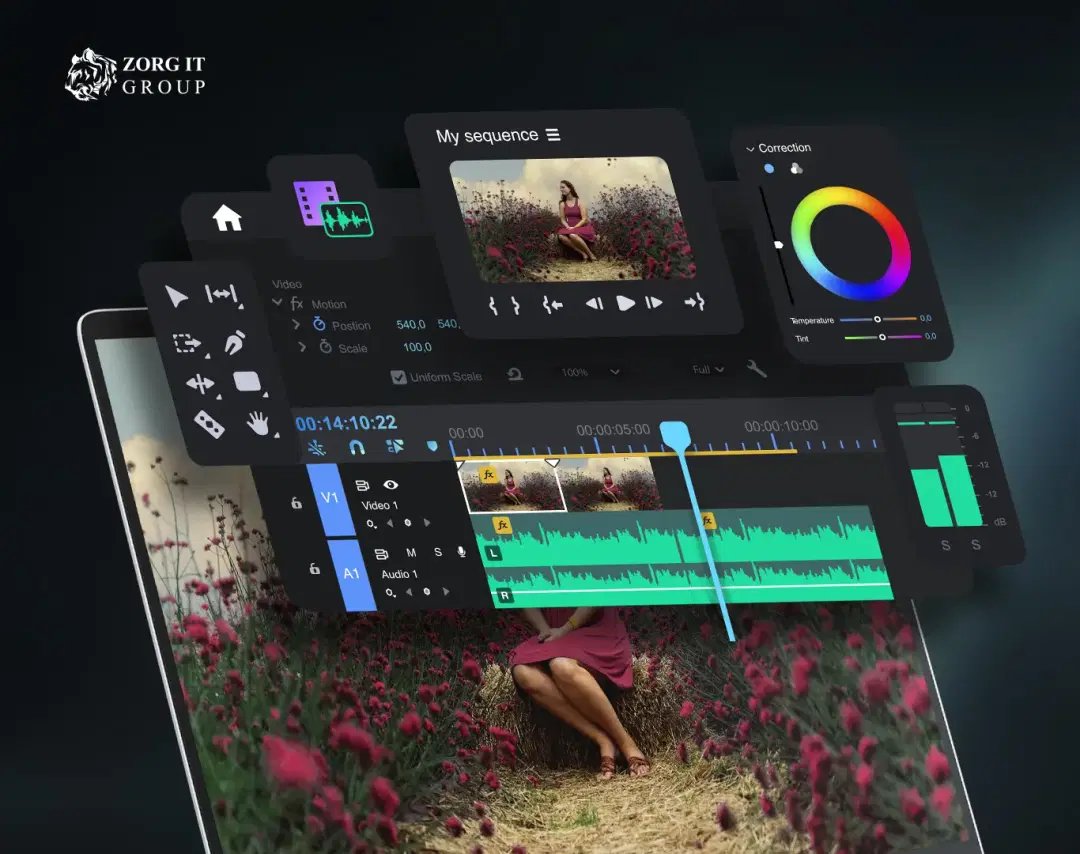Mute the Audio 1 track
This screenshot has width=1080, height=854.
(x=411, y=553)
